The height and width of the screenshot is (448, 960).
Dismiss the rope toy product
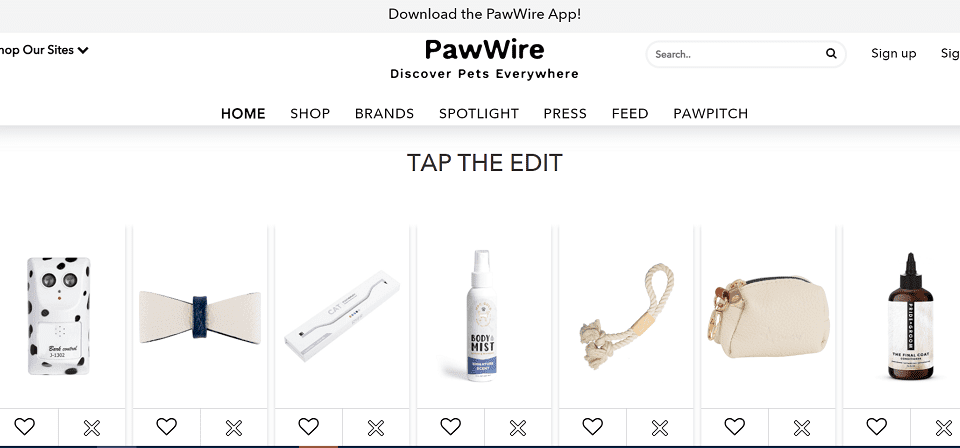click(x=660, y=428)
